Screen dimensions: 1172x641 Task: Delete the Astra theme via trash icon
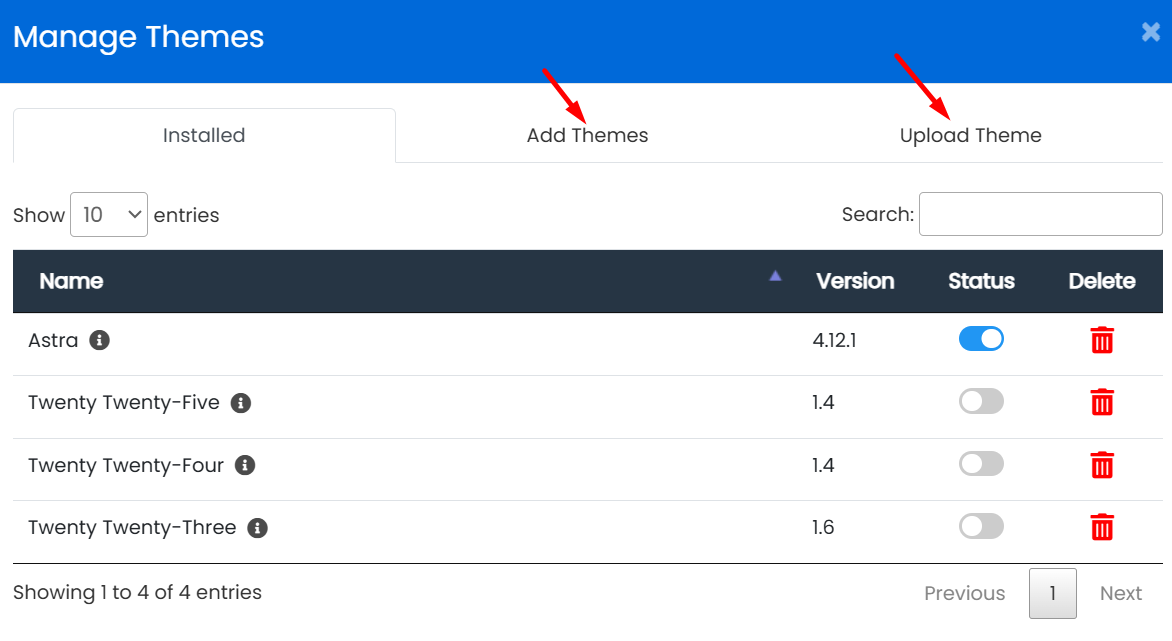1101,340
